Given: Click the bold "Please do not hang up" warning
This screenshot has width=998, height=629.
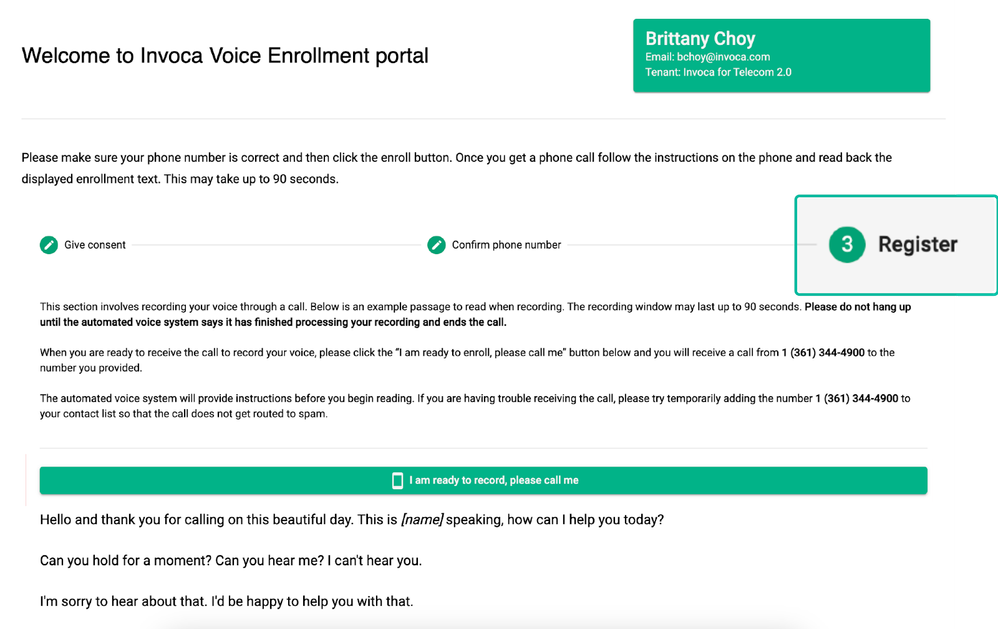Looking at the screenshot, I should [x=857, y=307].
